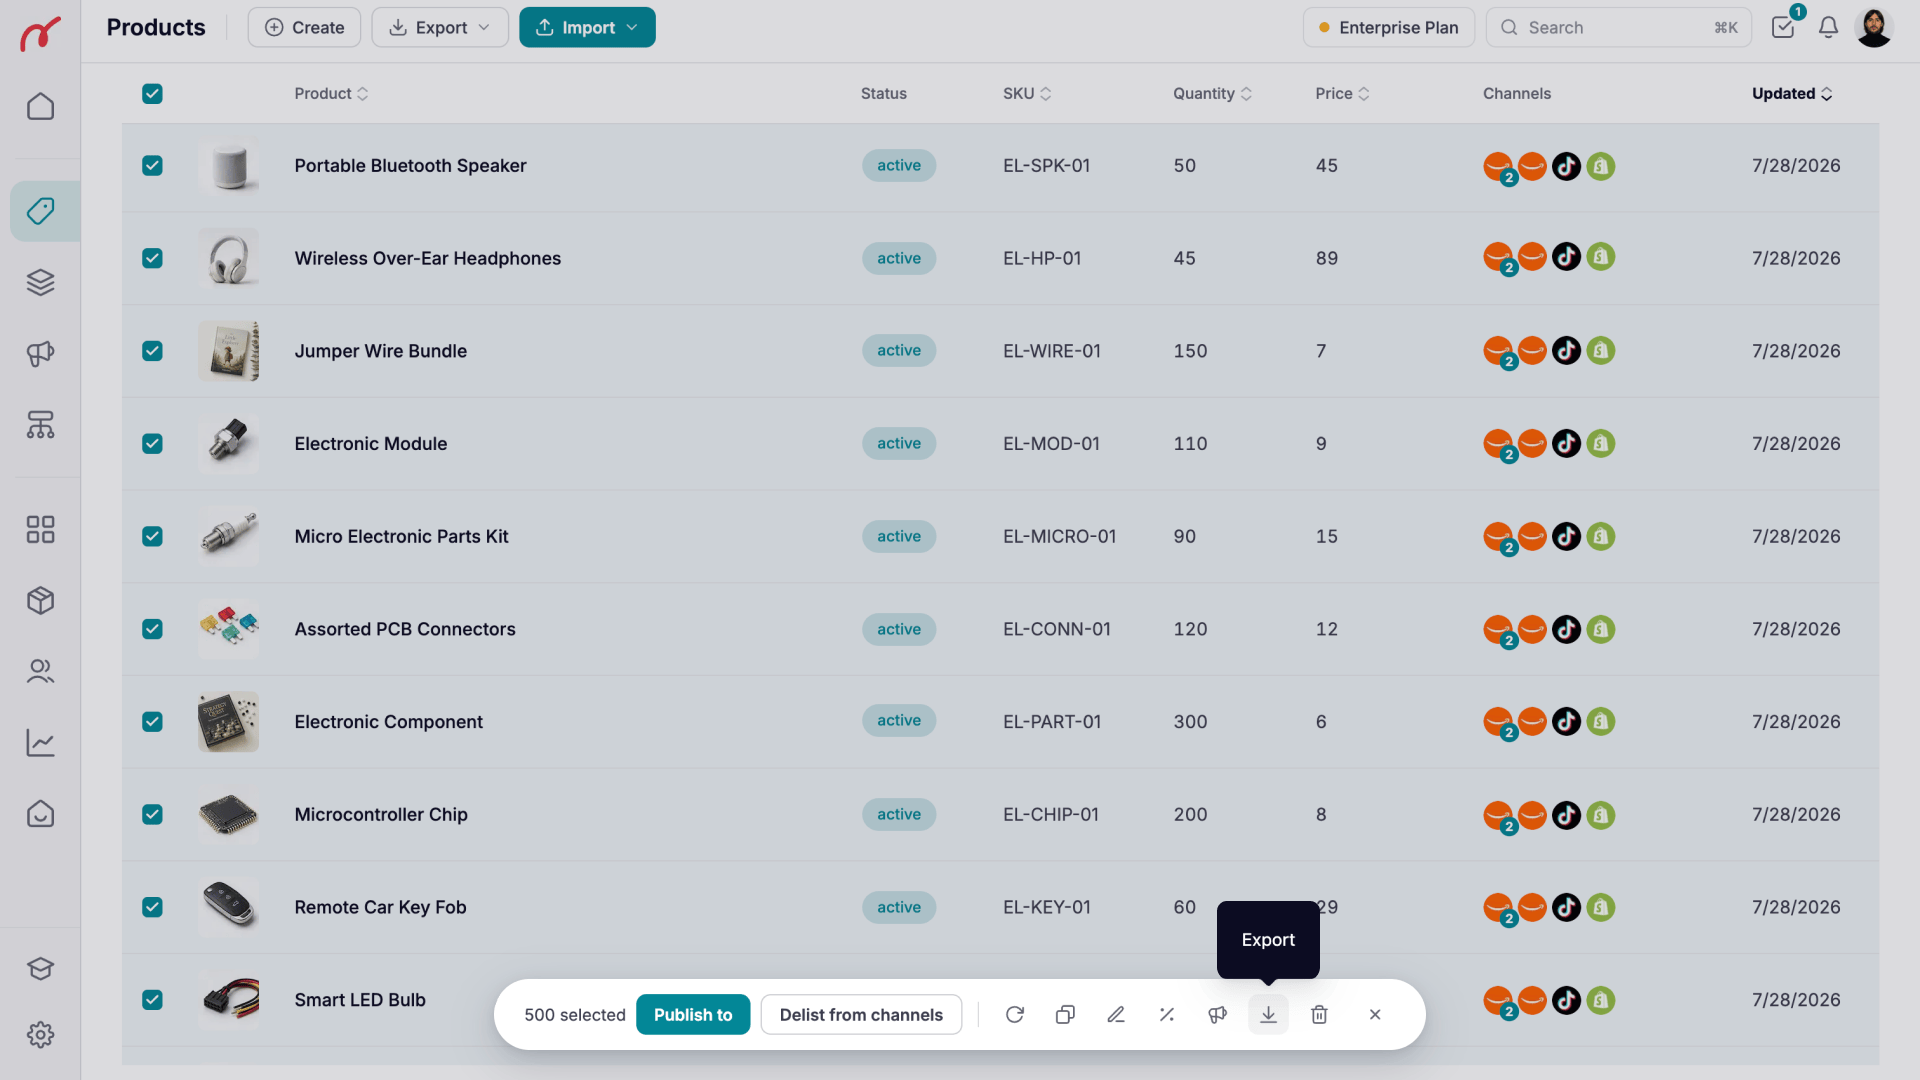The height and width of the screenshot is (1080, 1920).
Task: Open the notifications bell icon
Action: [x=1828, y=27]
